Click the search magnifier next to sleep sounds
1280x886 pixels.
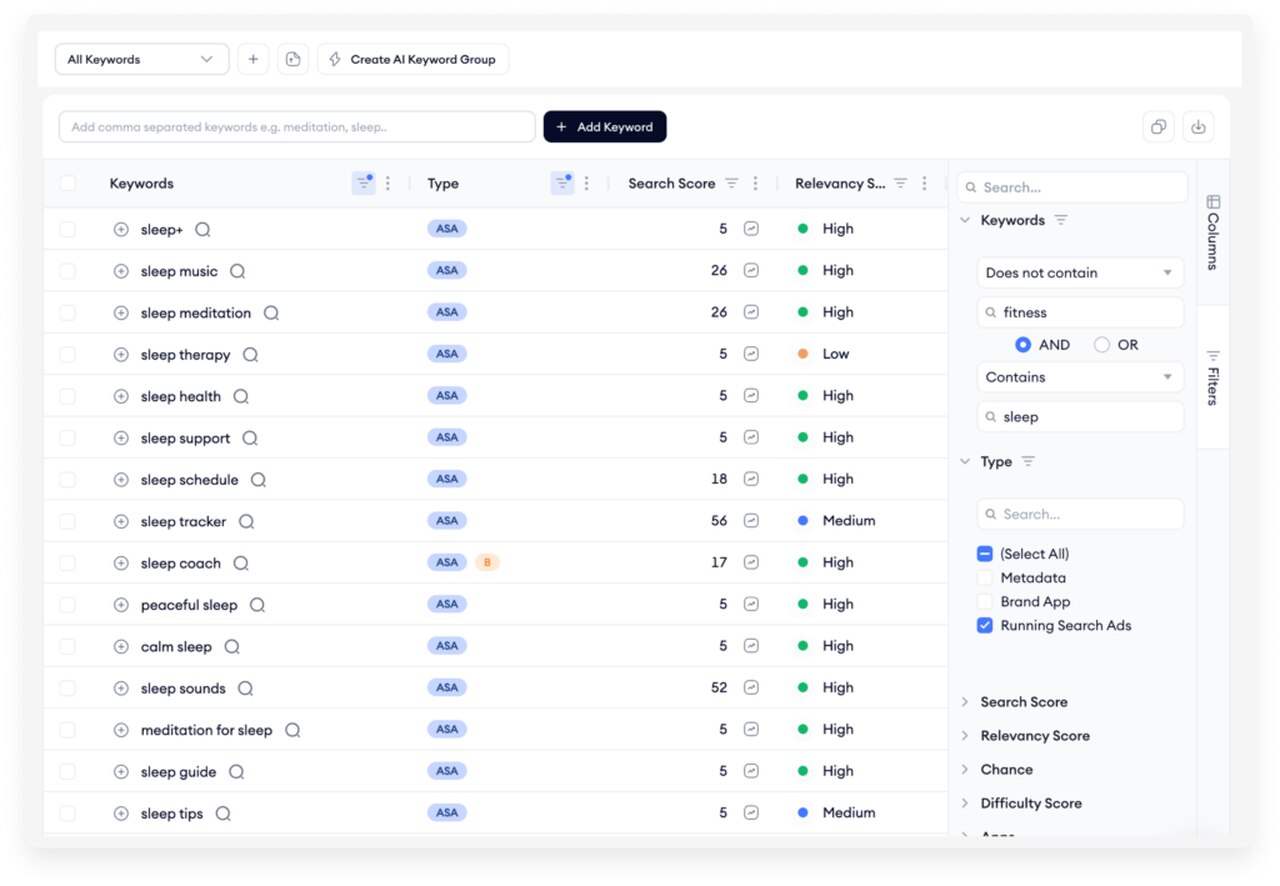[246, 688]
